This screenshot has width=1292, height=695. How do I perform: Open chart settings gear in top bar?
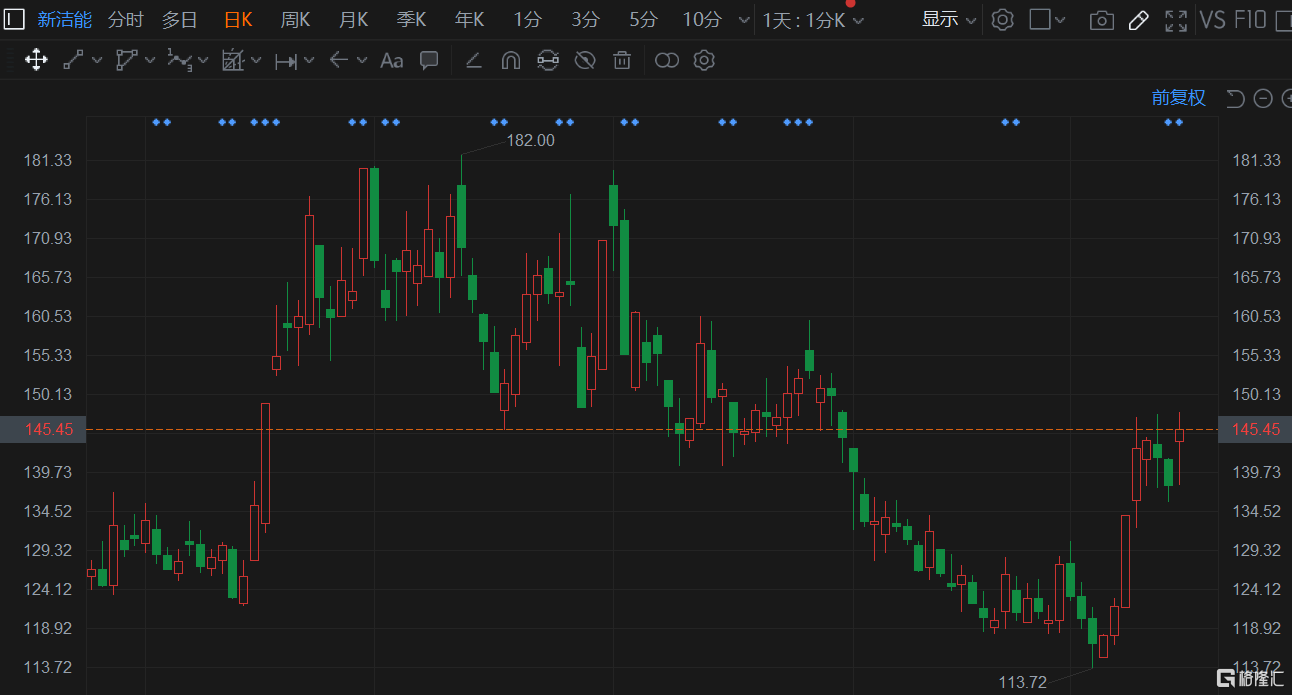pyautogui.click(x=1003, y=19)
